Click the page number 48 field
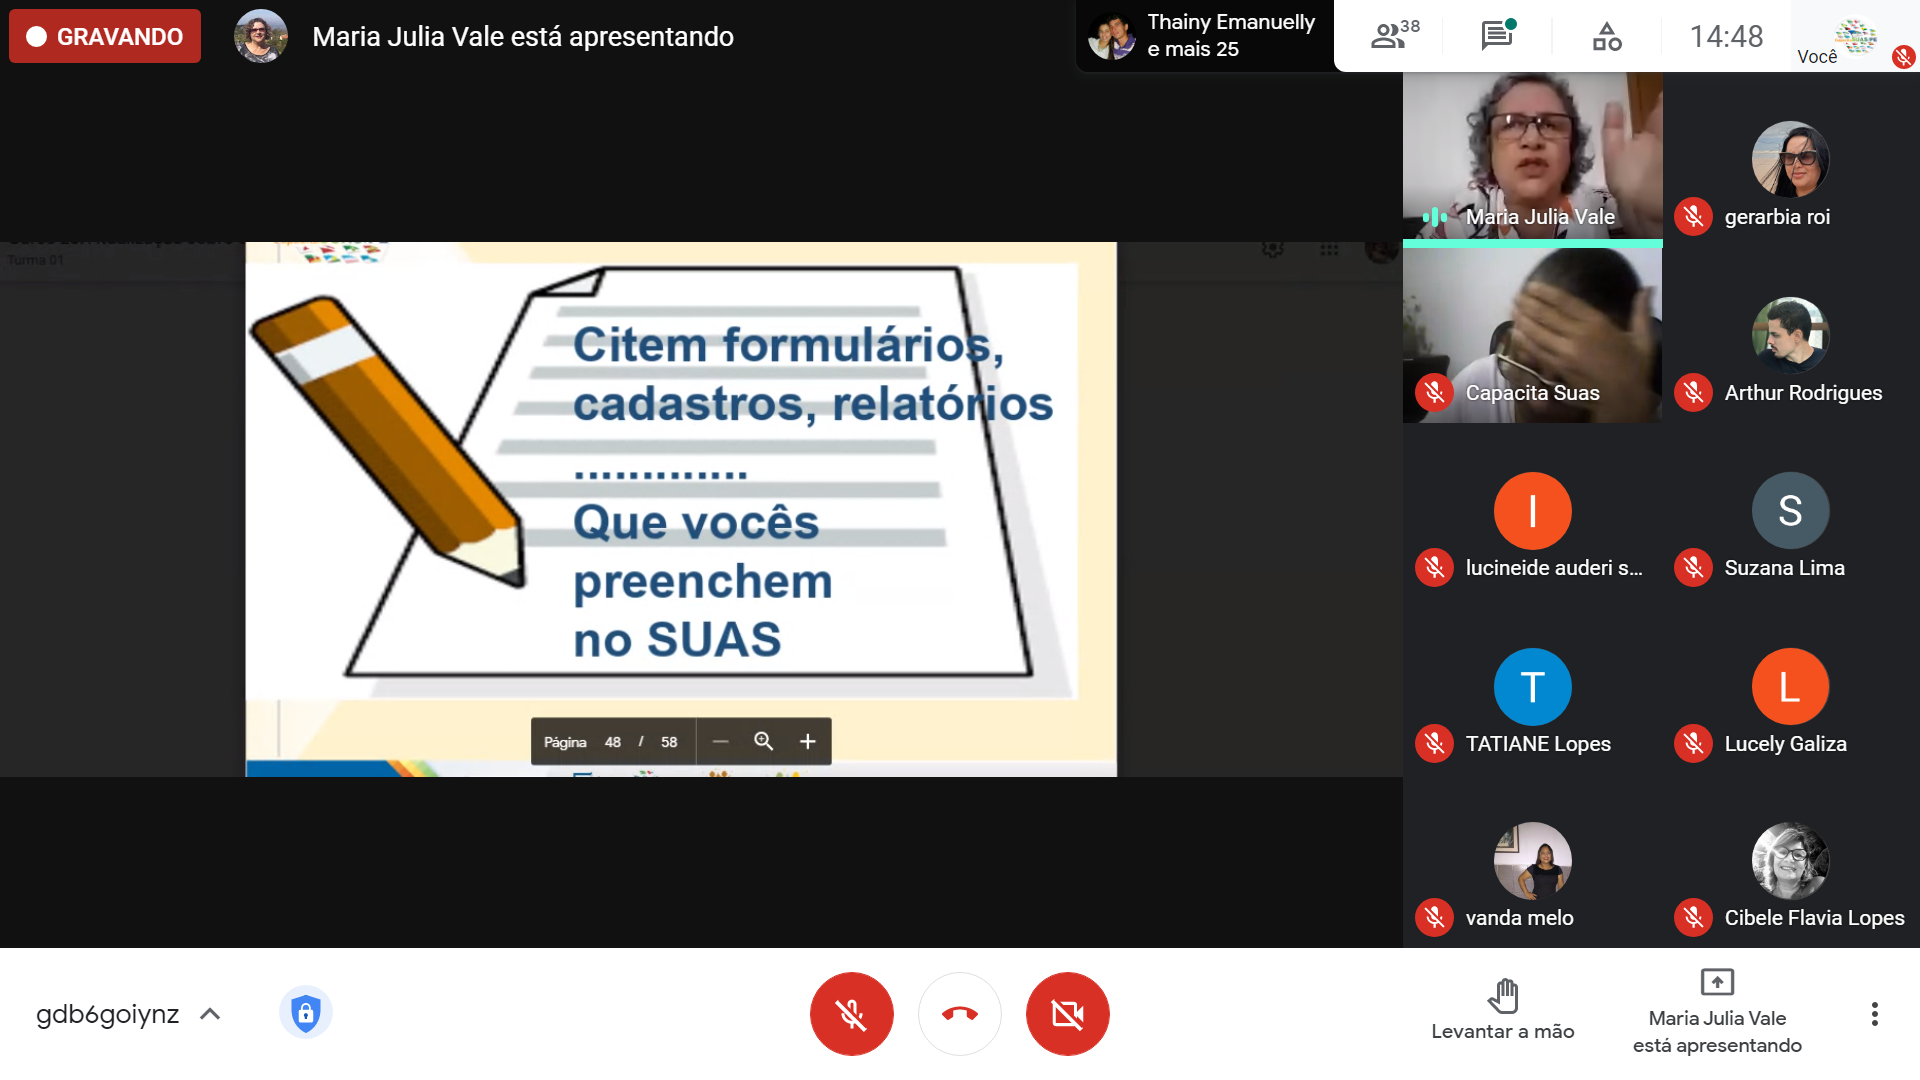Screen dimensions: 1920x1080 point(612,742)
